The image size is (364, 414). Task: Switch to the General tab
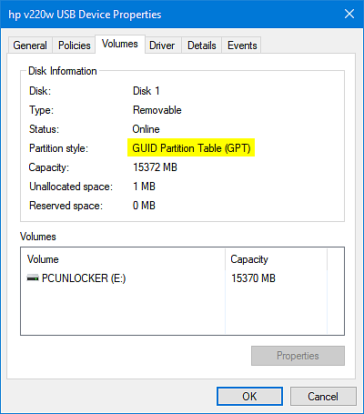click(30, 45)
